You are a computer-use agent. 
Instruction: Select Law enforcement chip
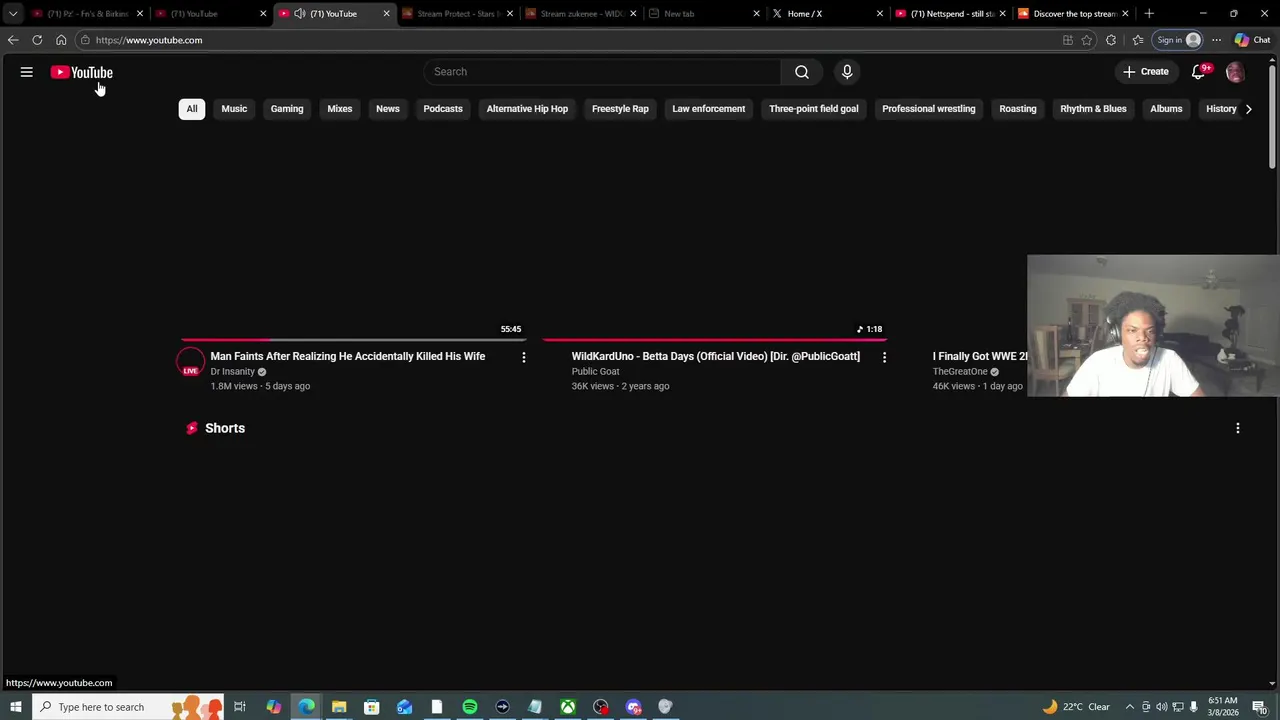[x=709, y=109]
